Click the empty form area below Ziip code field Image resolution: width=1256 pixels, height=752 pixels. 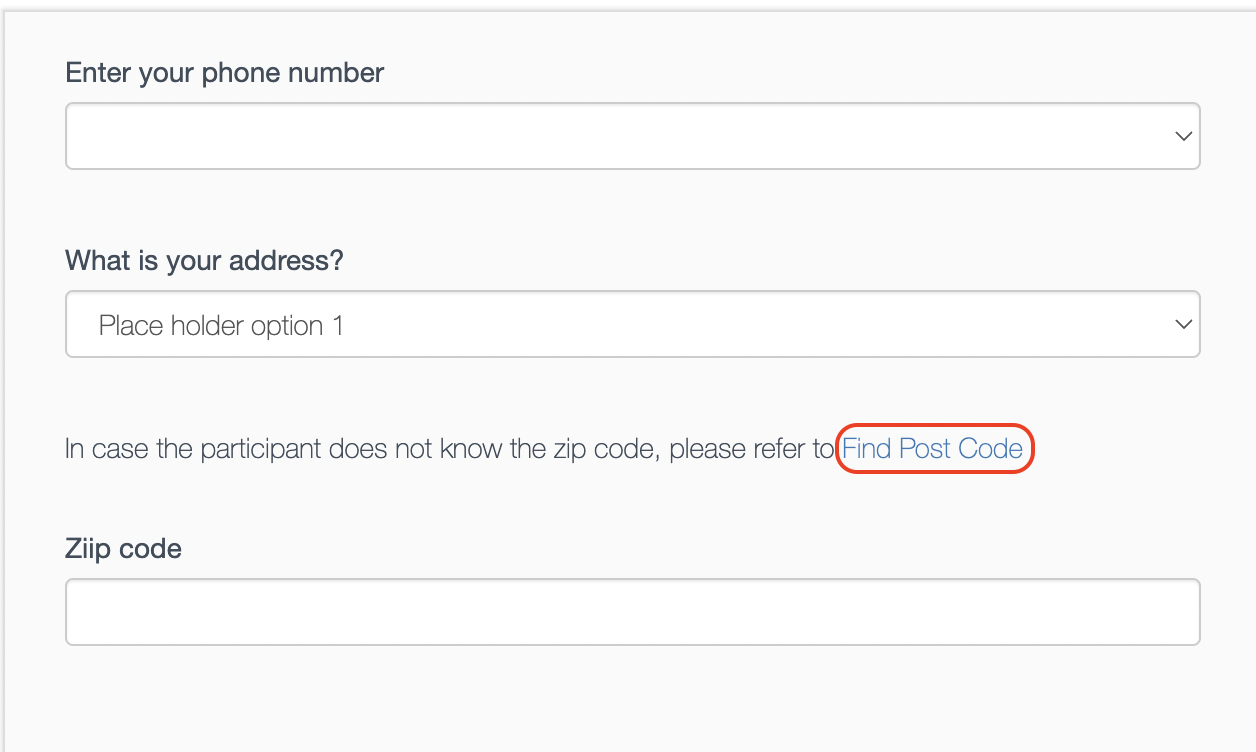[632, 700]
